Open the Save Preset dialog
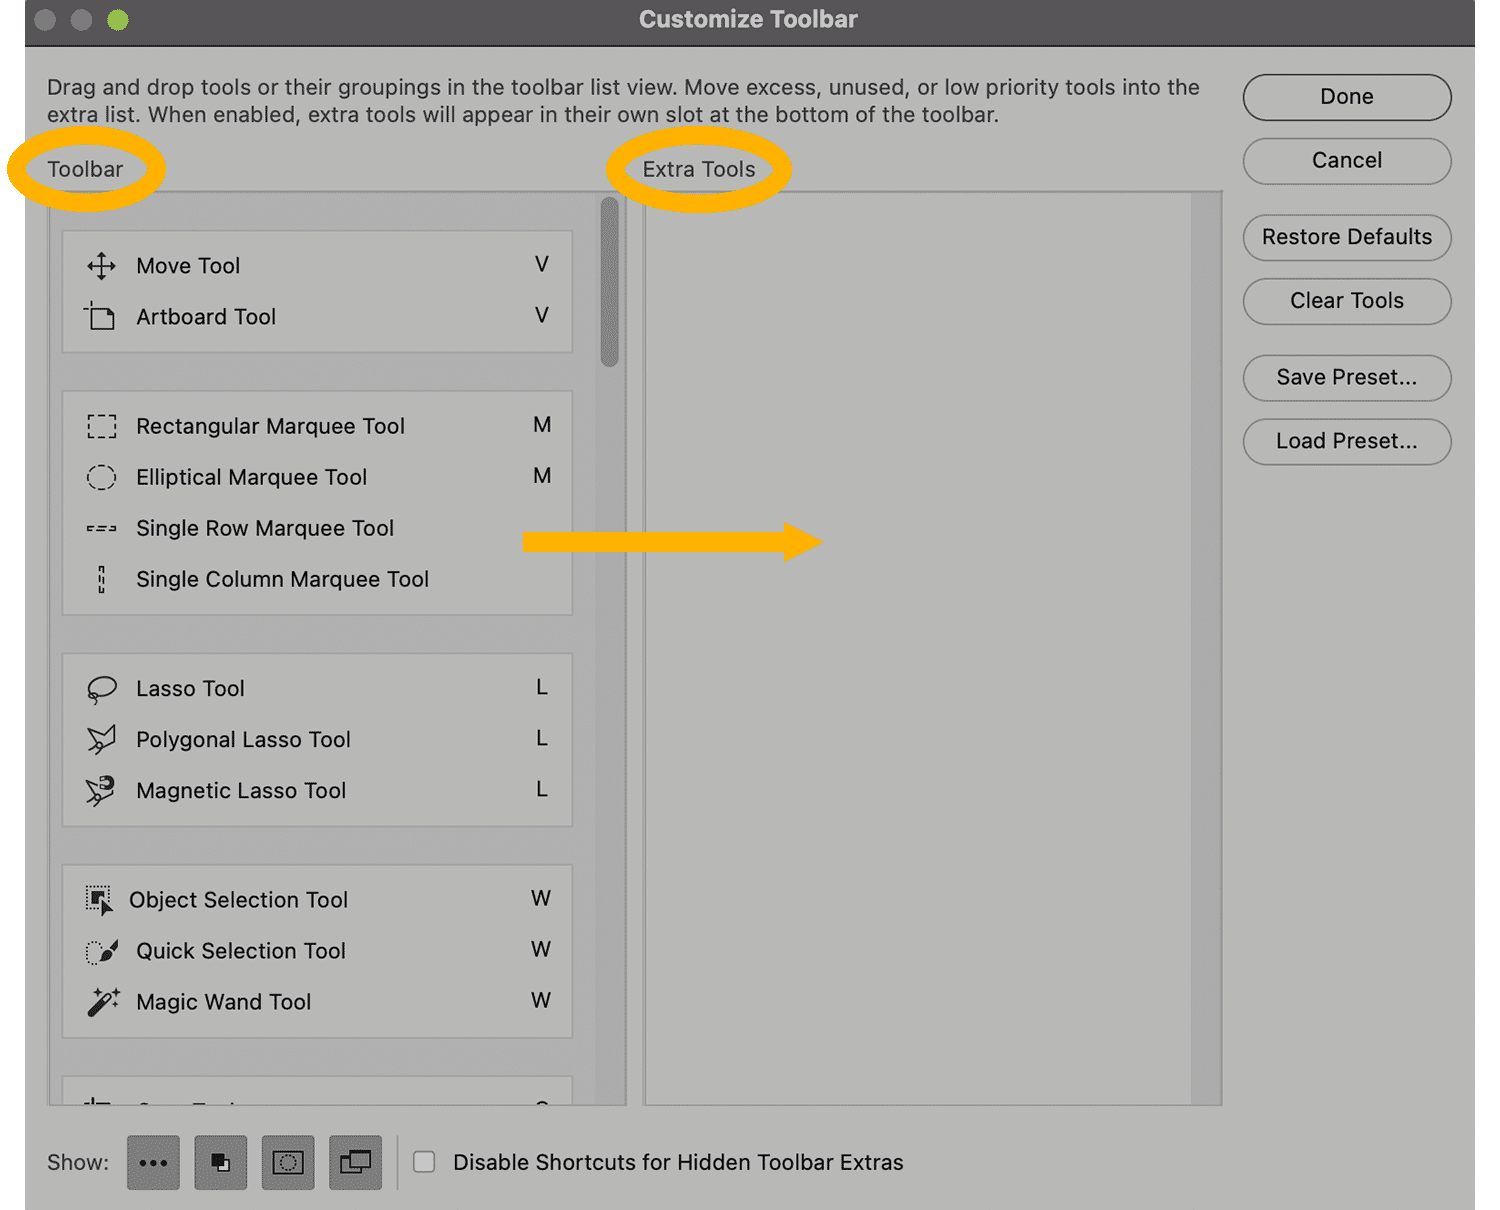Image resolution: width=1500 pixels, height=1210 pixels. pos(1346,378)
